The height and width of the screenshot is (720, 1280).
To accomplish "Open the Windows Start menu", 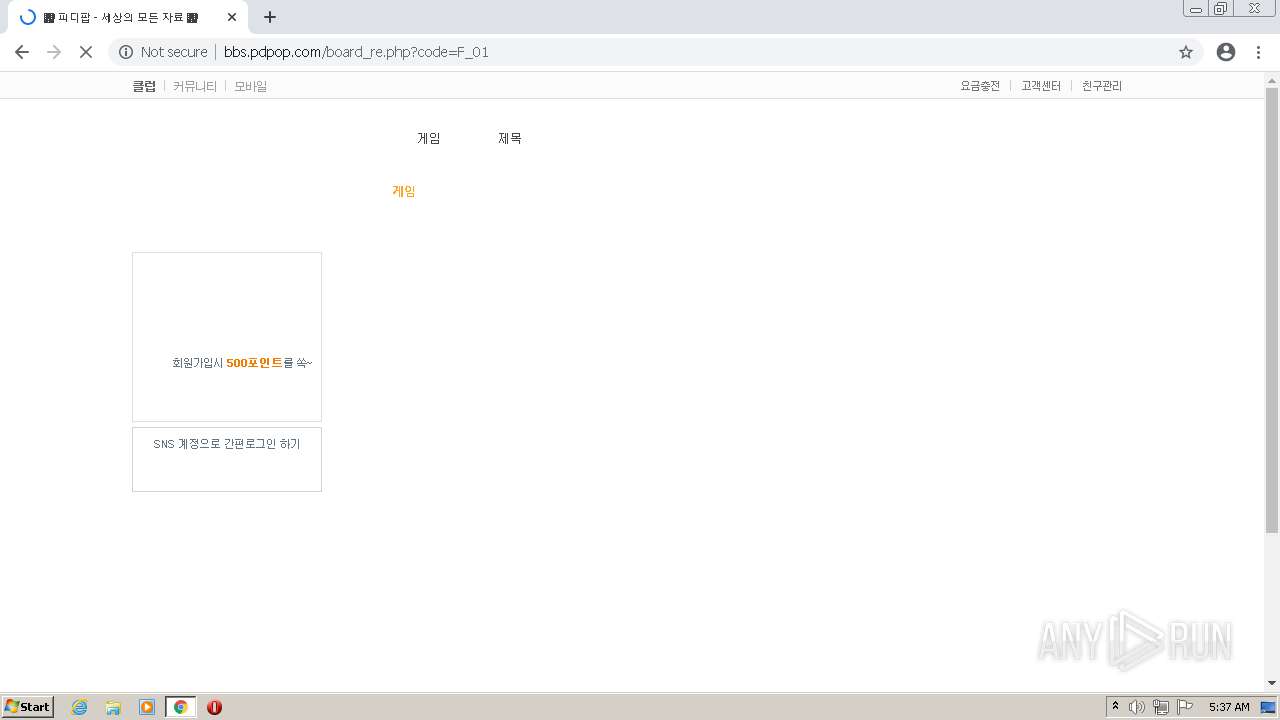I will pos(28,707).
